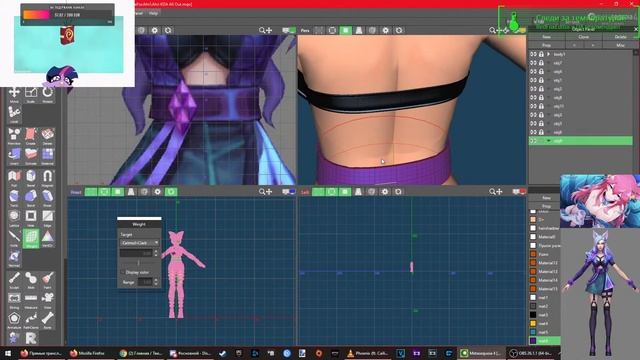Select the Paint brush tool
640x360 pixels.
click(47, 280)
